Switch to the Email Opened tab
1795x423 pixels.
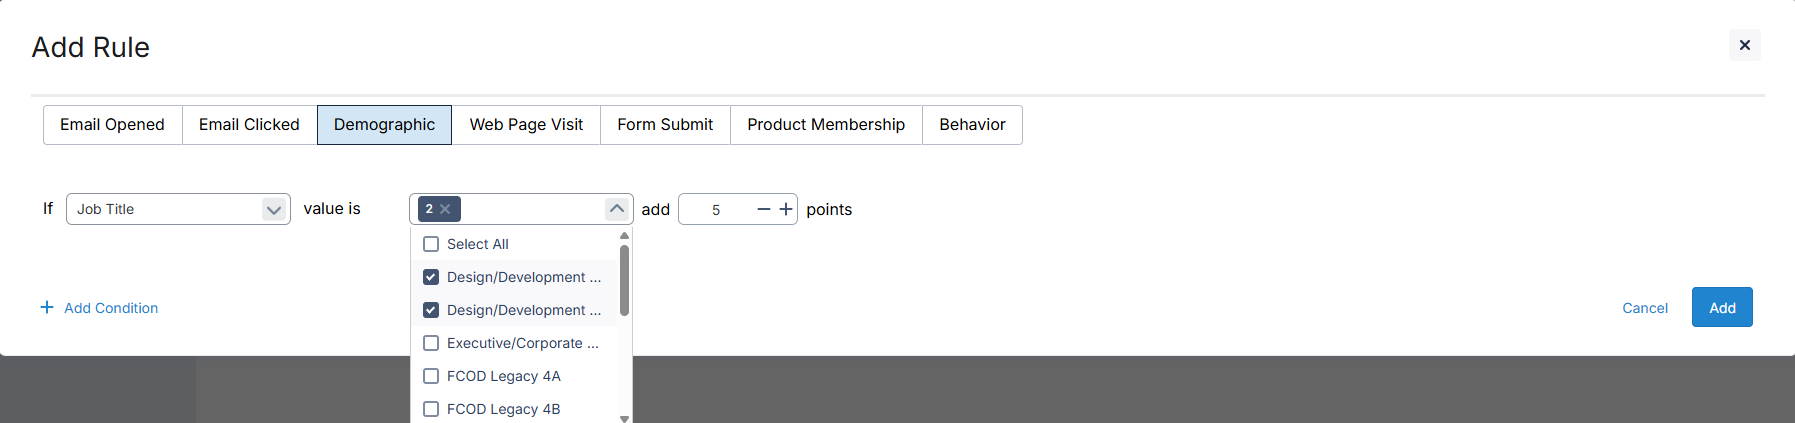tap(112, 125)
